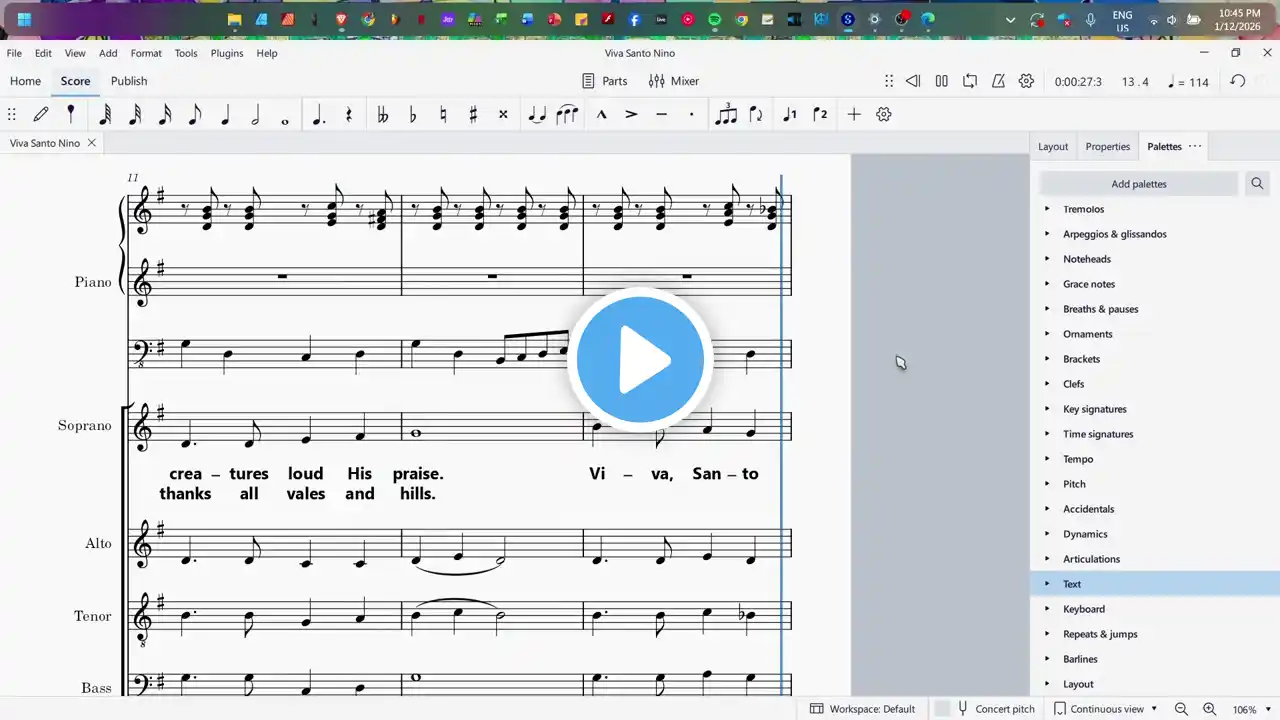Switch to the Properties tab

click(x=1107, y=146)
